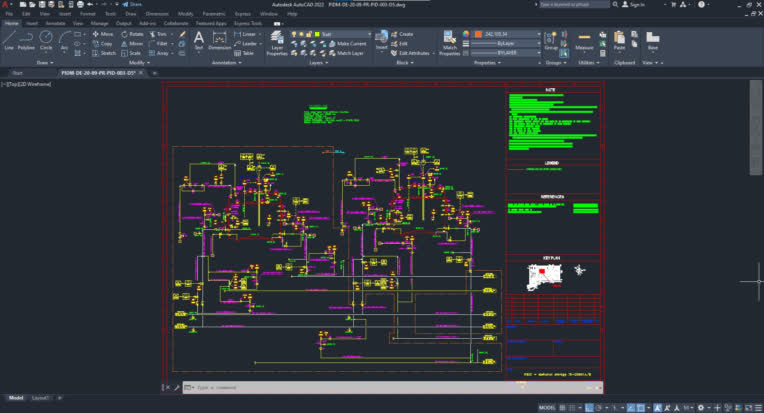Click the Match Properties tool
Image resolution: width=764 pixels, height=413 pixels.
(x=449, y=42)
